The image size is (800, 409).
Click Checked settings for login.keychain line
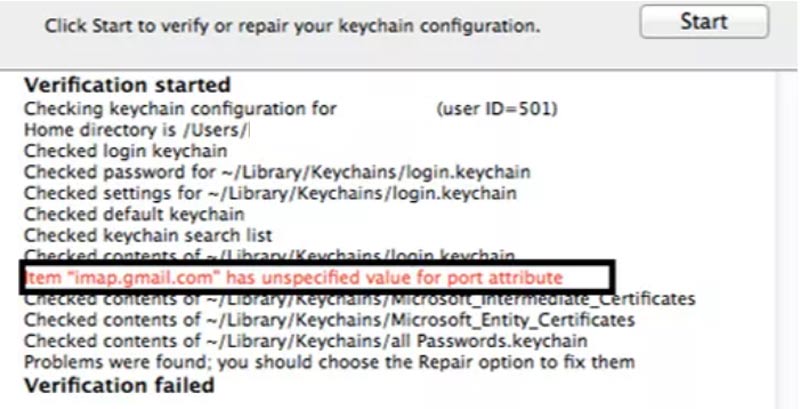[270, 194]
